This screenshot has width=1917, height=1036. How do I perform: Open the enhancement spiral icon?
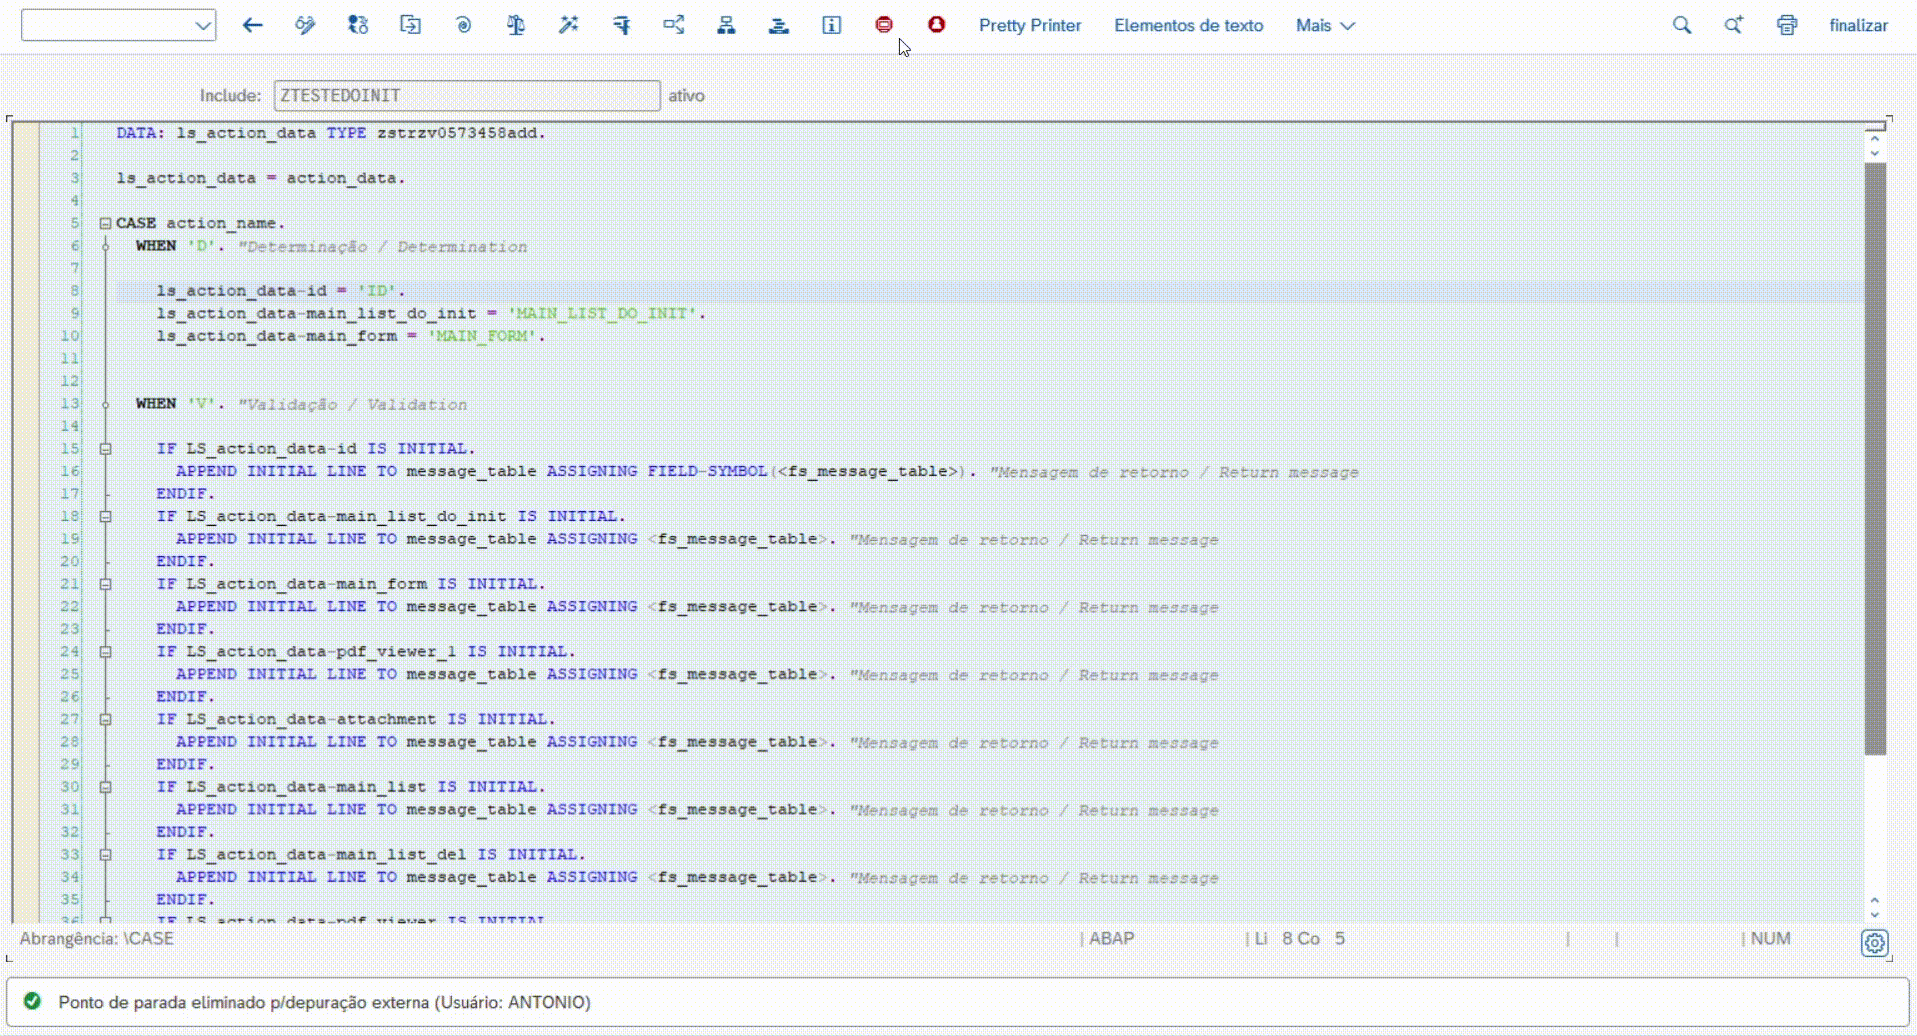click(x=463, y=25)
